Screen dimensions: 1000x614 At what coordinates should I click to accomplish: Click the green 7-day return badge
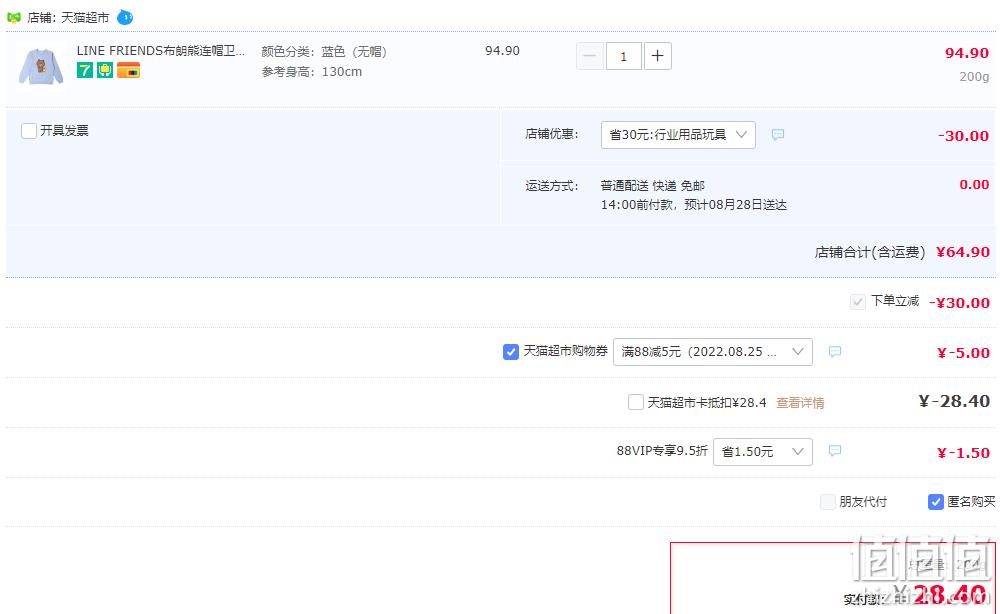(85, 70)
